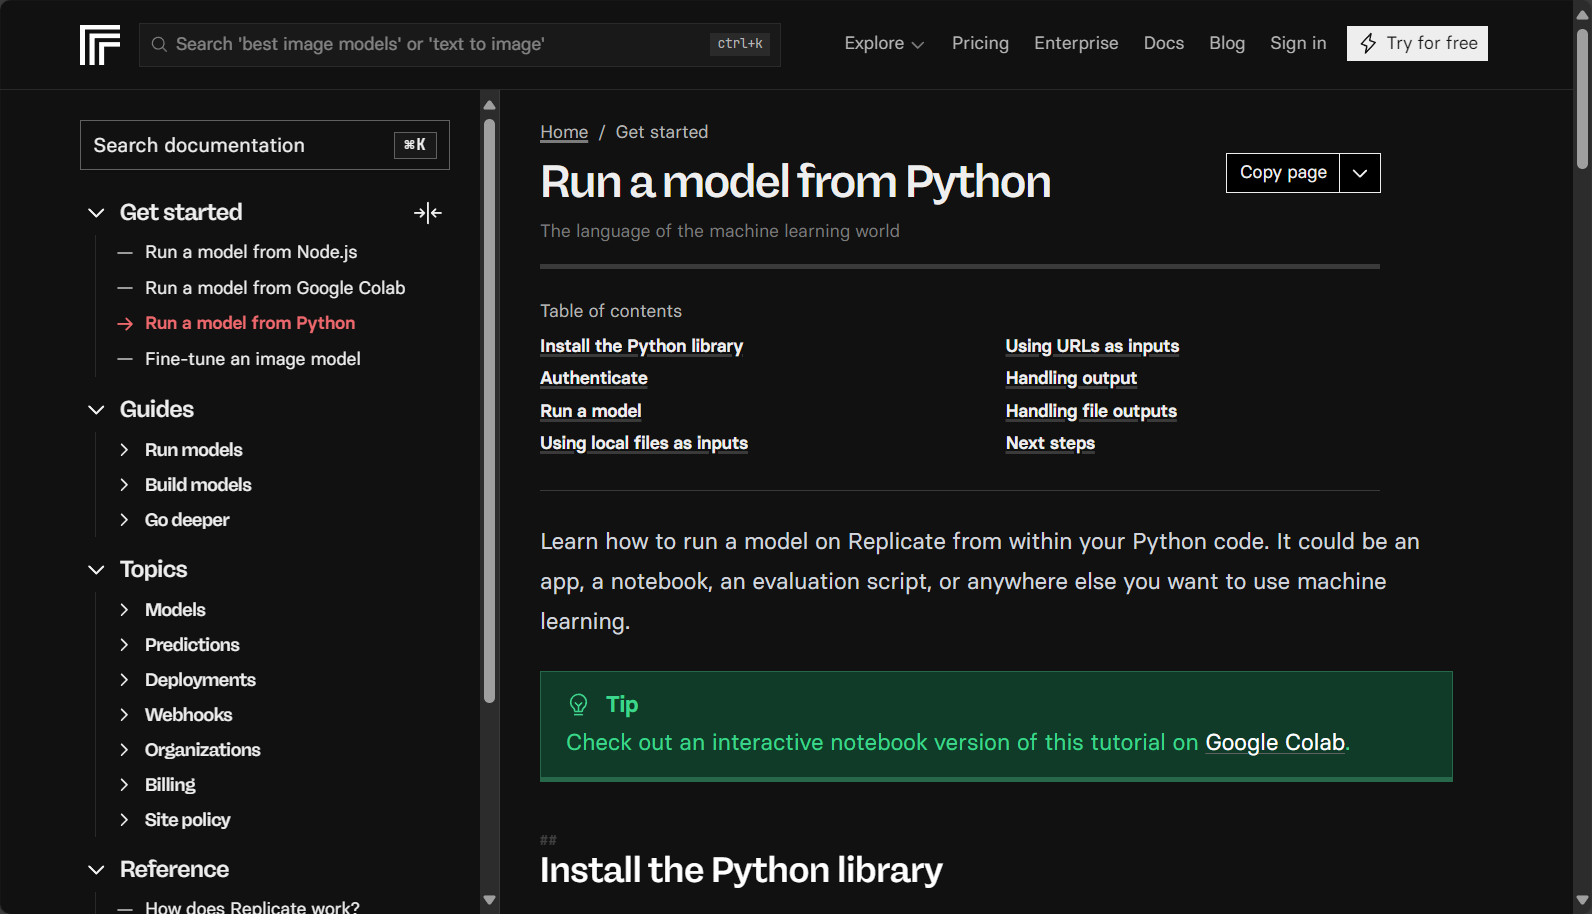The image size is (1592, 914).
Task: Expand the Organizations topic chevron
Action: (124, 750)
